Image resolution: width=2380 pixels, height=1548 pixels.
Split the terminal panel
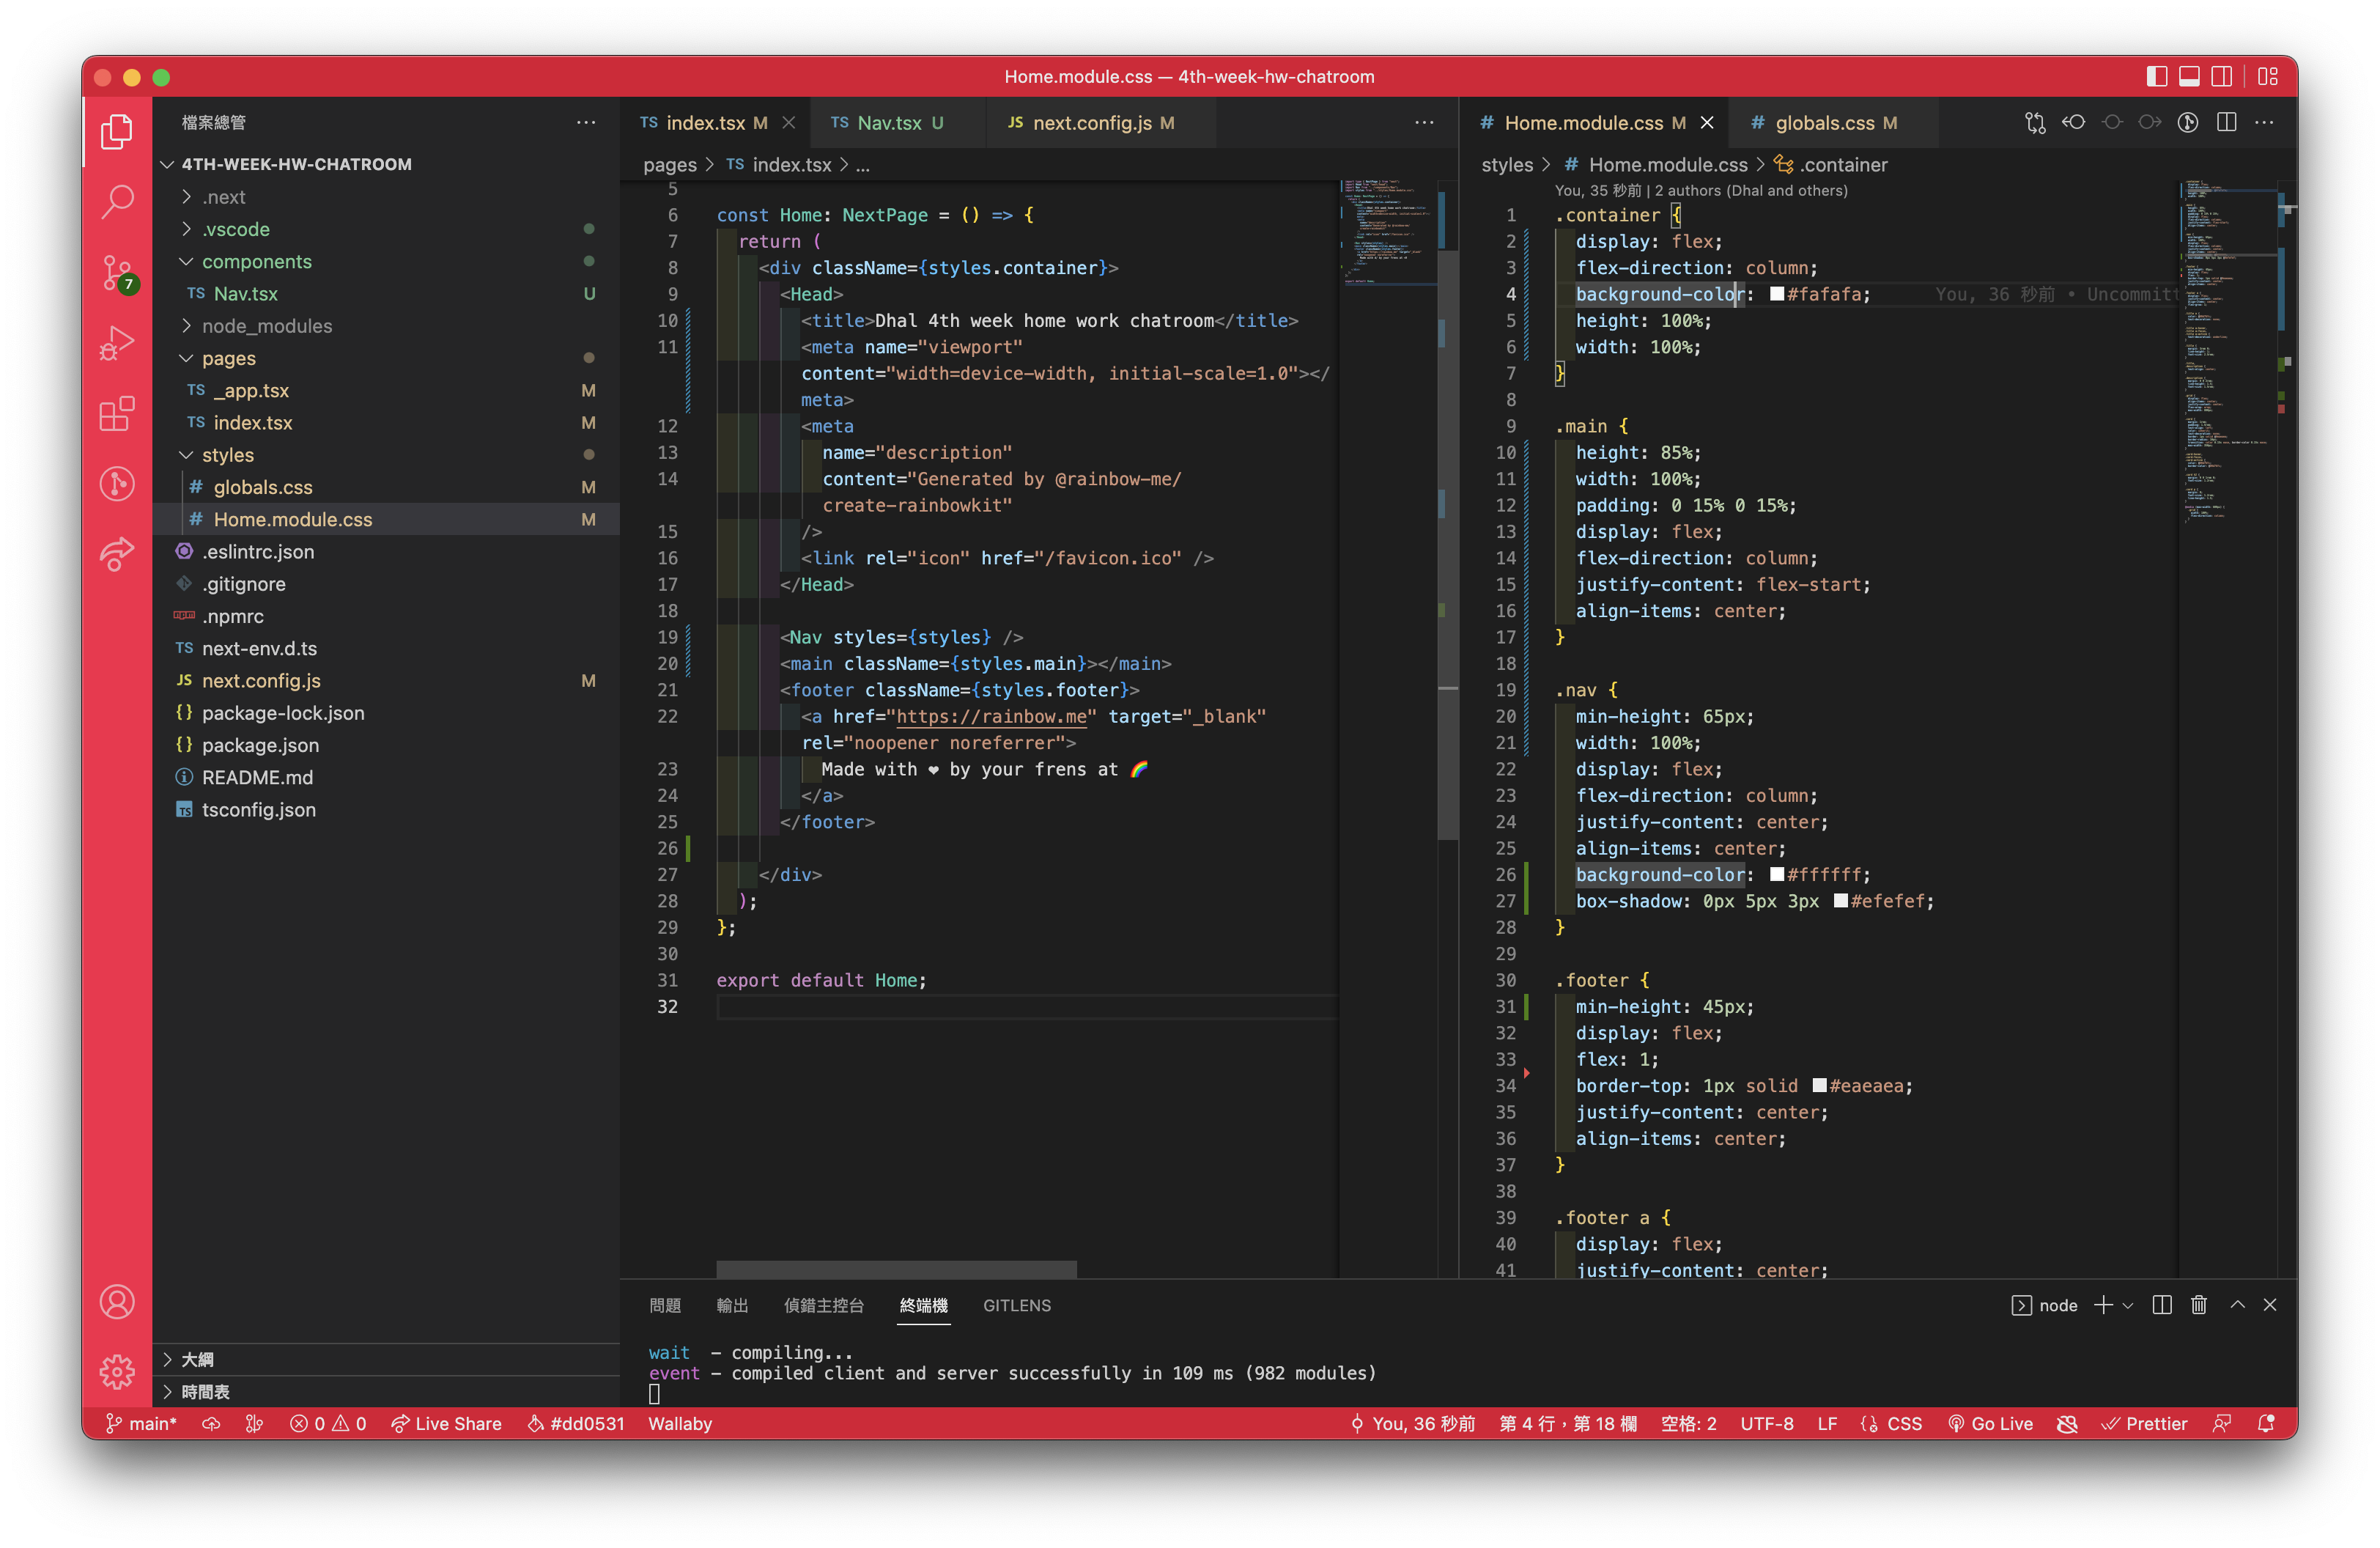[x=2162, y=1305]
